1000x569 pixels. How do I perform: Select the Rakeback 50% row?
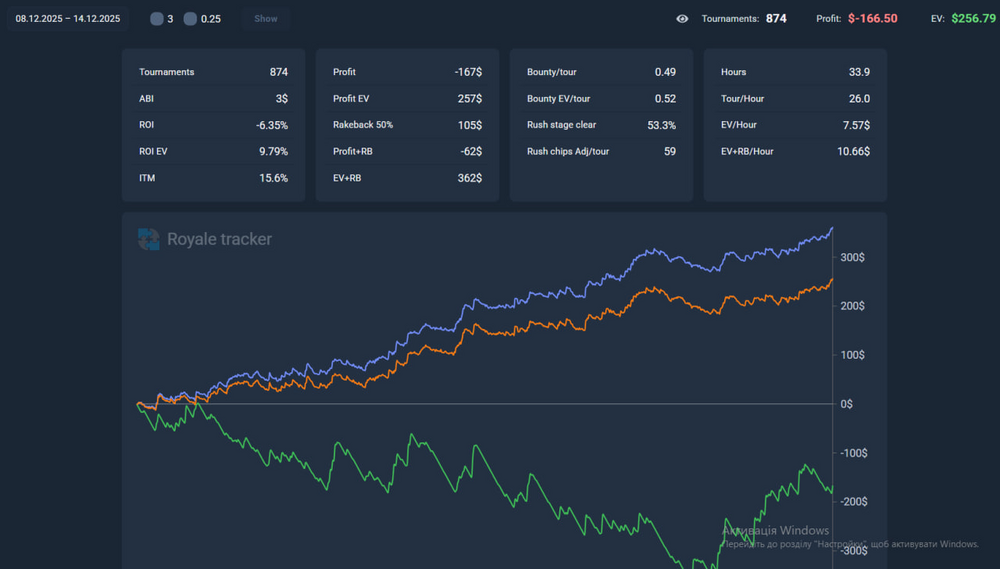[407, 125]
